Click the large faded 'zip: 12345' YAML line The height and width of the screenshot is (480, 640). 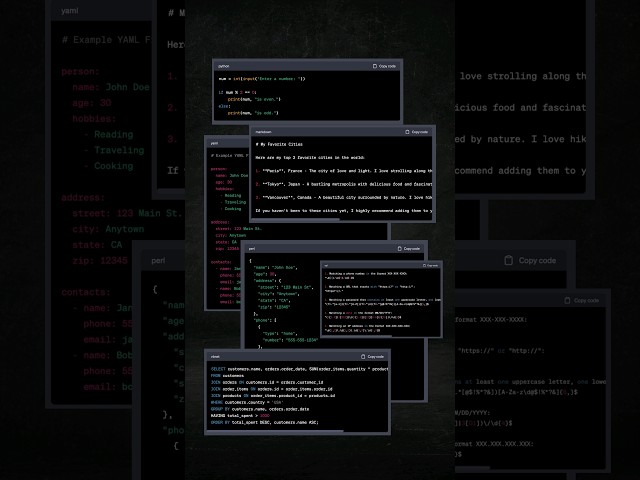(100, 261)
